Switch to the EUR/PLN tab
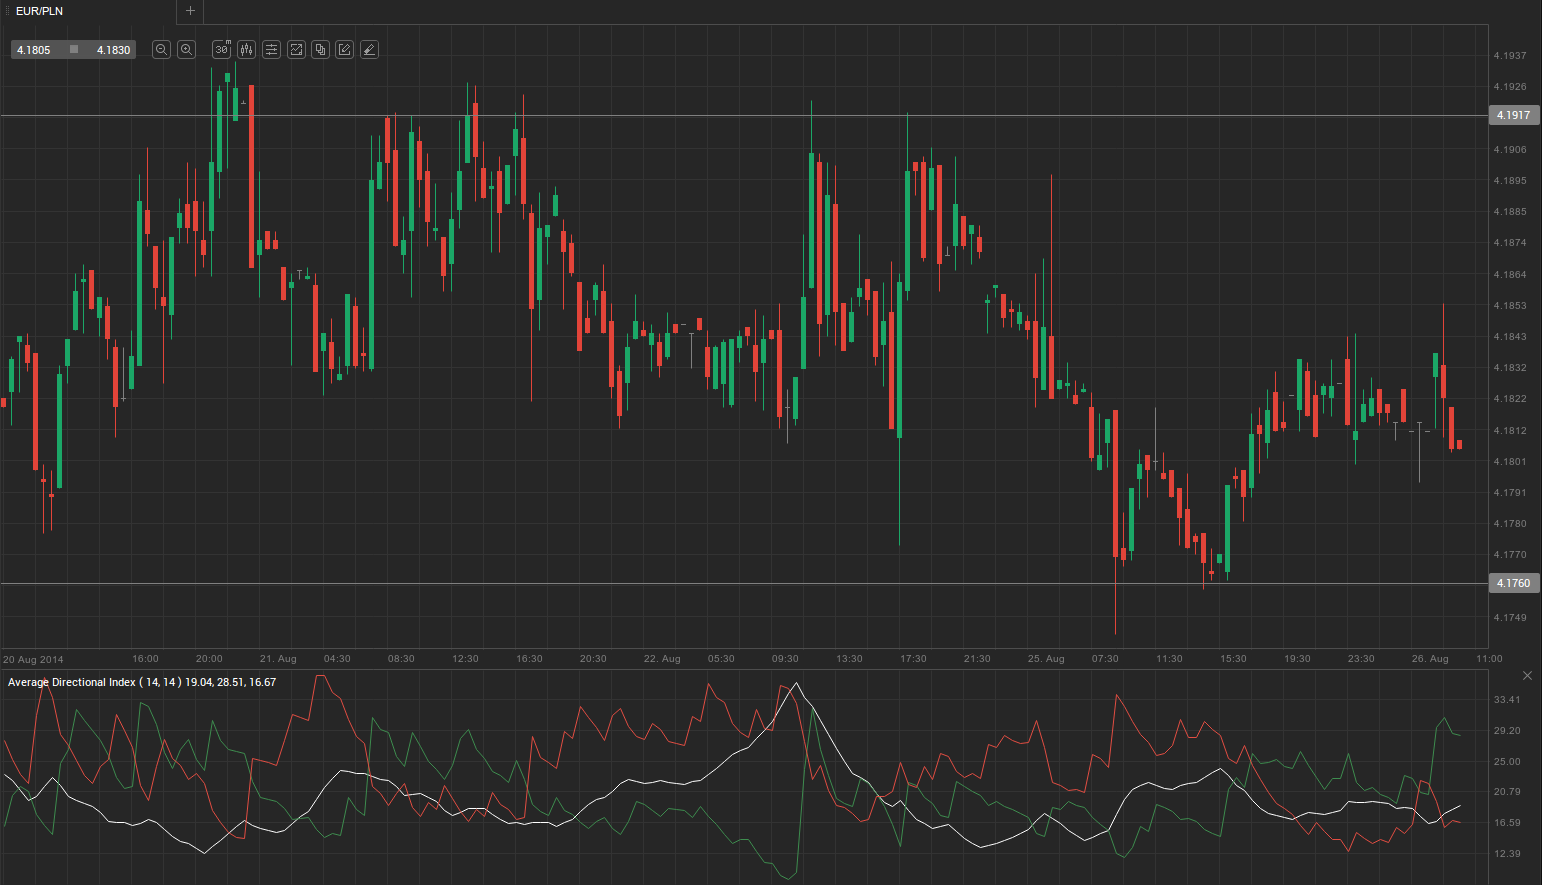Viewport: 1542px width, 885px height. point(40,11)
